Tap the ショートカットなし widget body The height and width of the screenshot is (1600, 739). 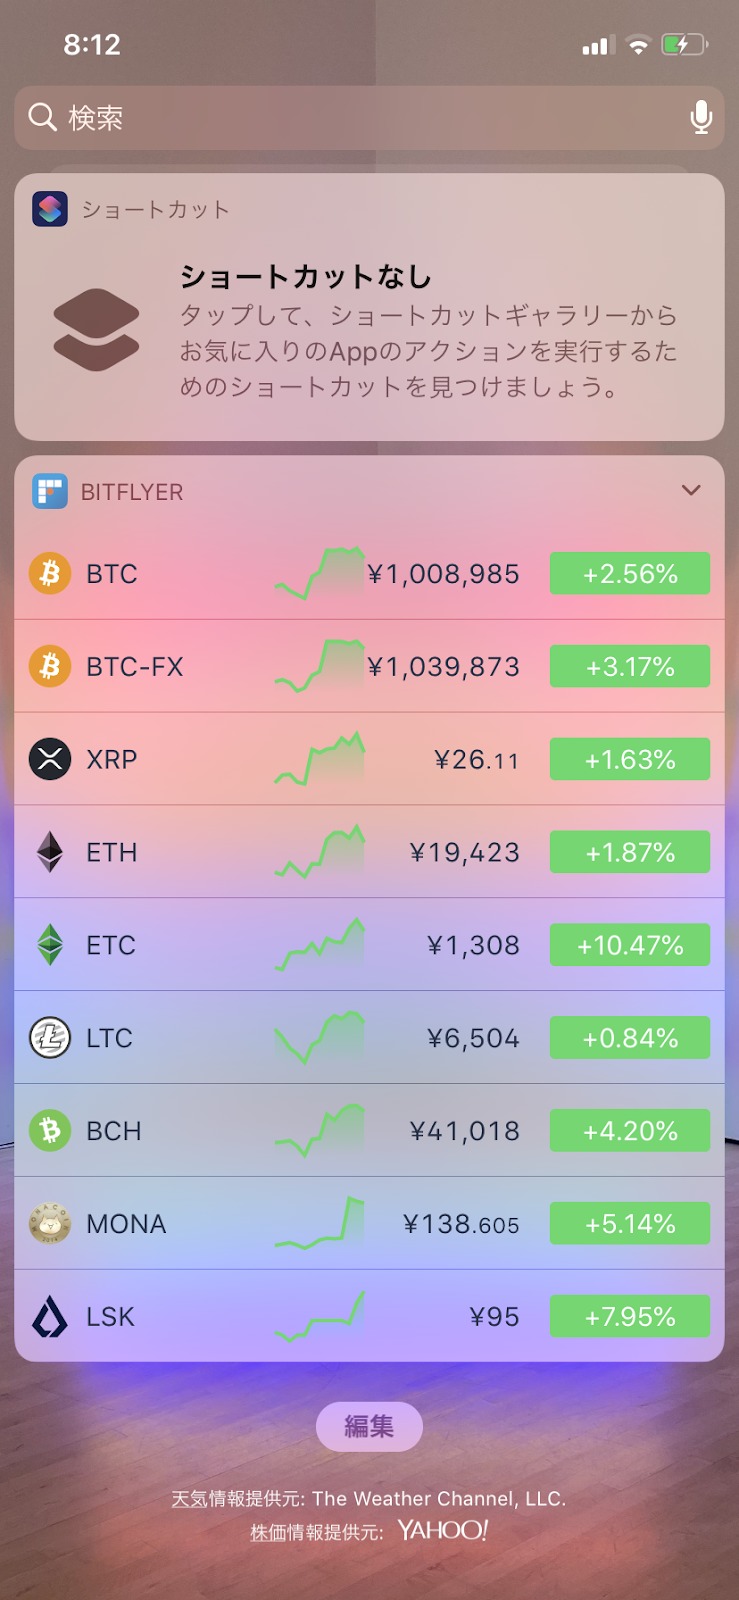pyautogui.click(x=369, y=332)
